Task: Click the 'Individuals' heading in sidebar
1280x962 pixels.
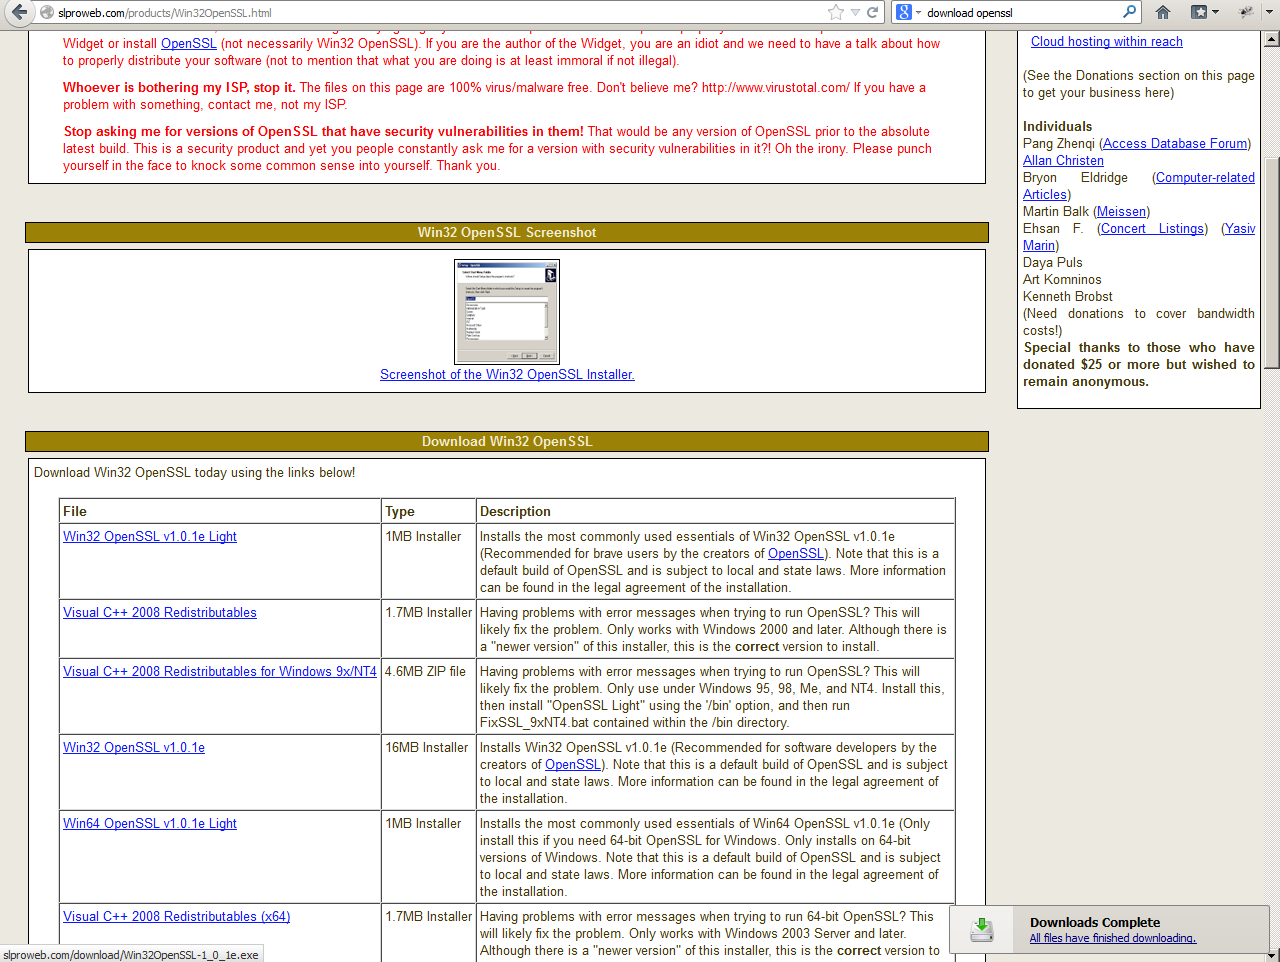Action: coord(1057,126)
